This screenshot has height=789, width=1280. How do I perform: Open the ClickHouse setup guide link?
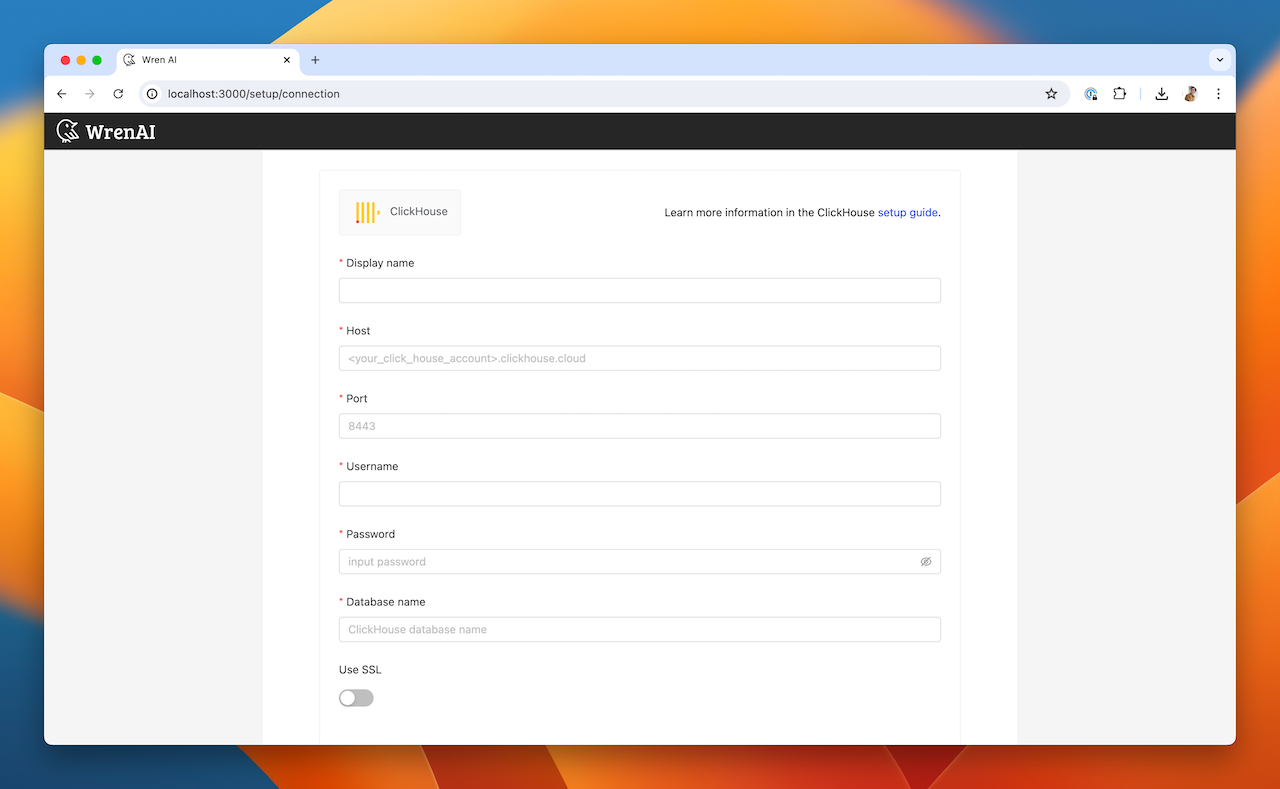coord(908,213)
